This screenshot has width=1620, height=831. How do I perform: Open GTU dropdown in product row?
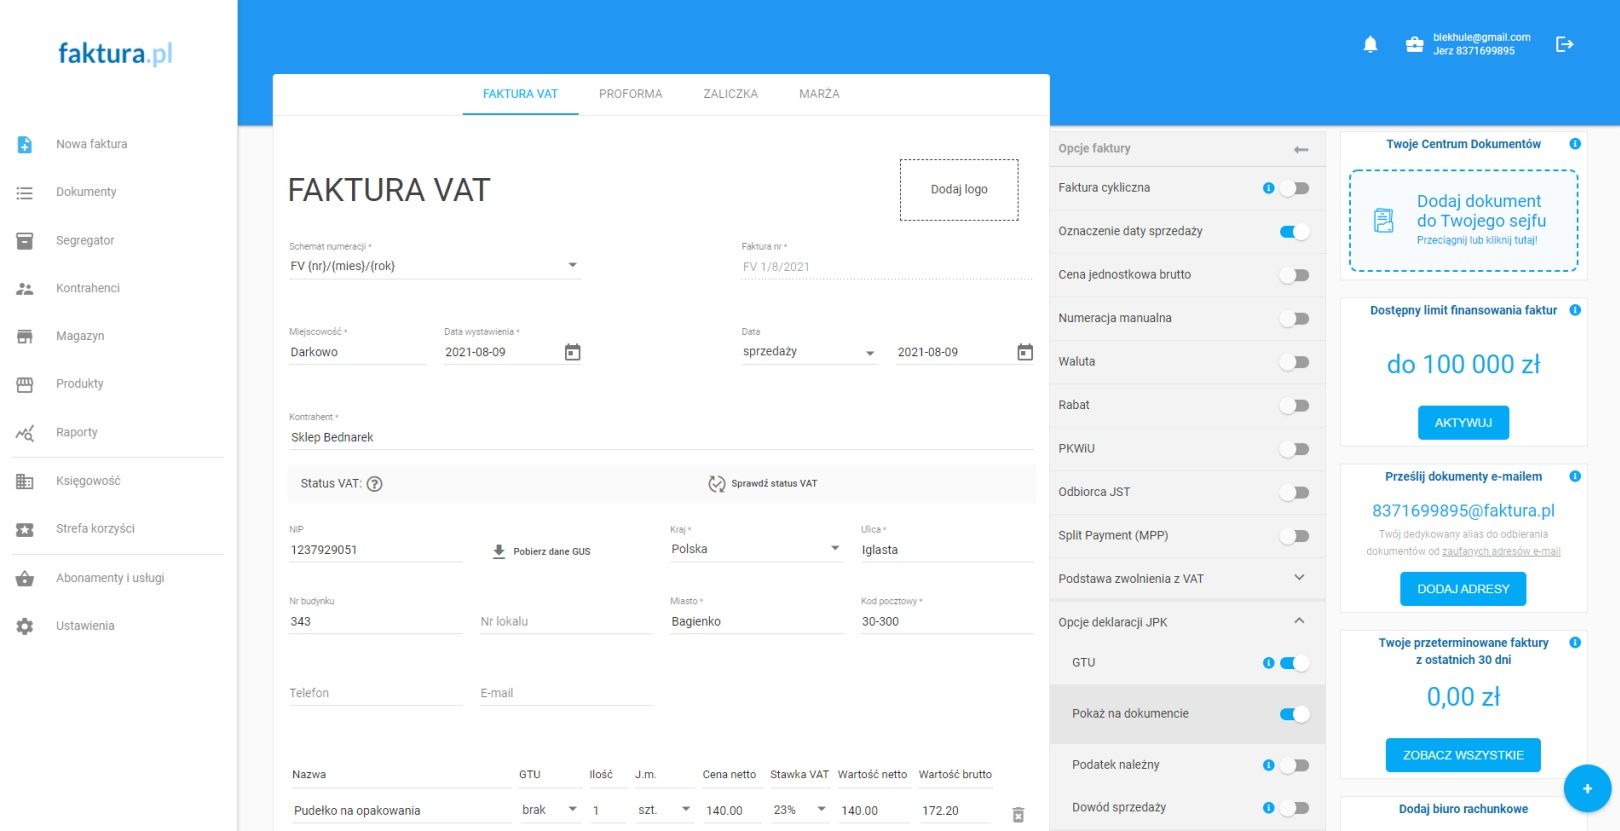point(550,810)
